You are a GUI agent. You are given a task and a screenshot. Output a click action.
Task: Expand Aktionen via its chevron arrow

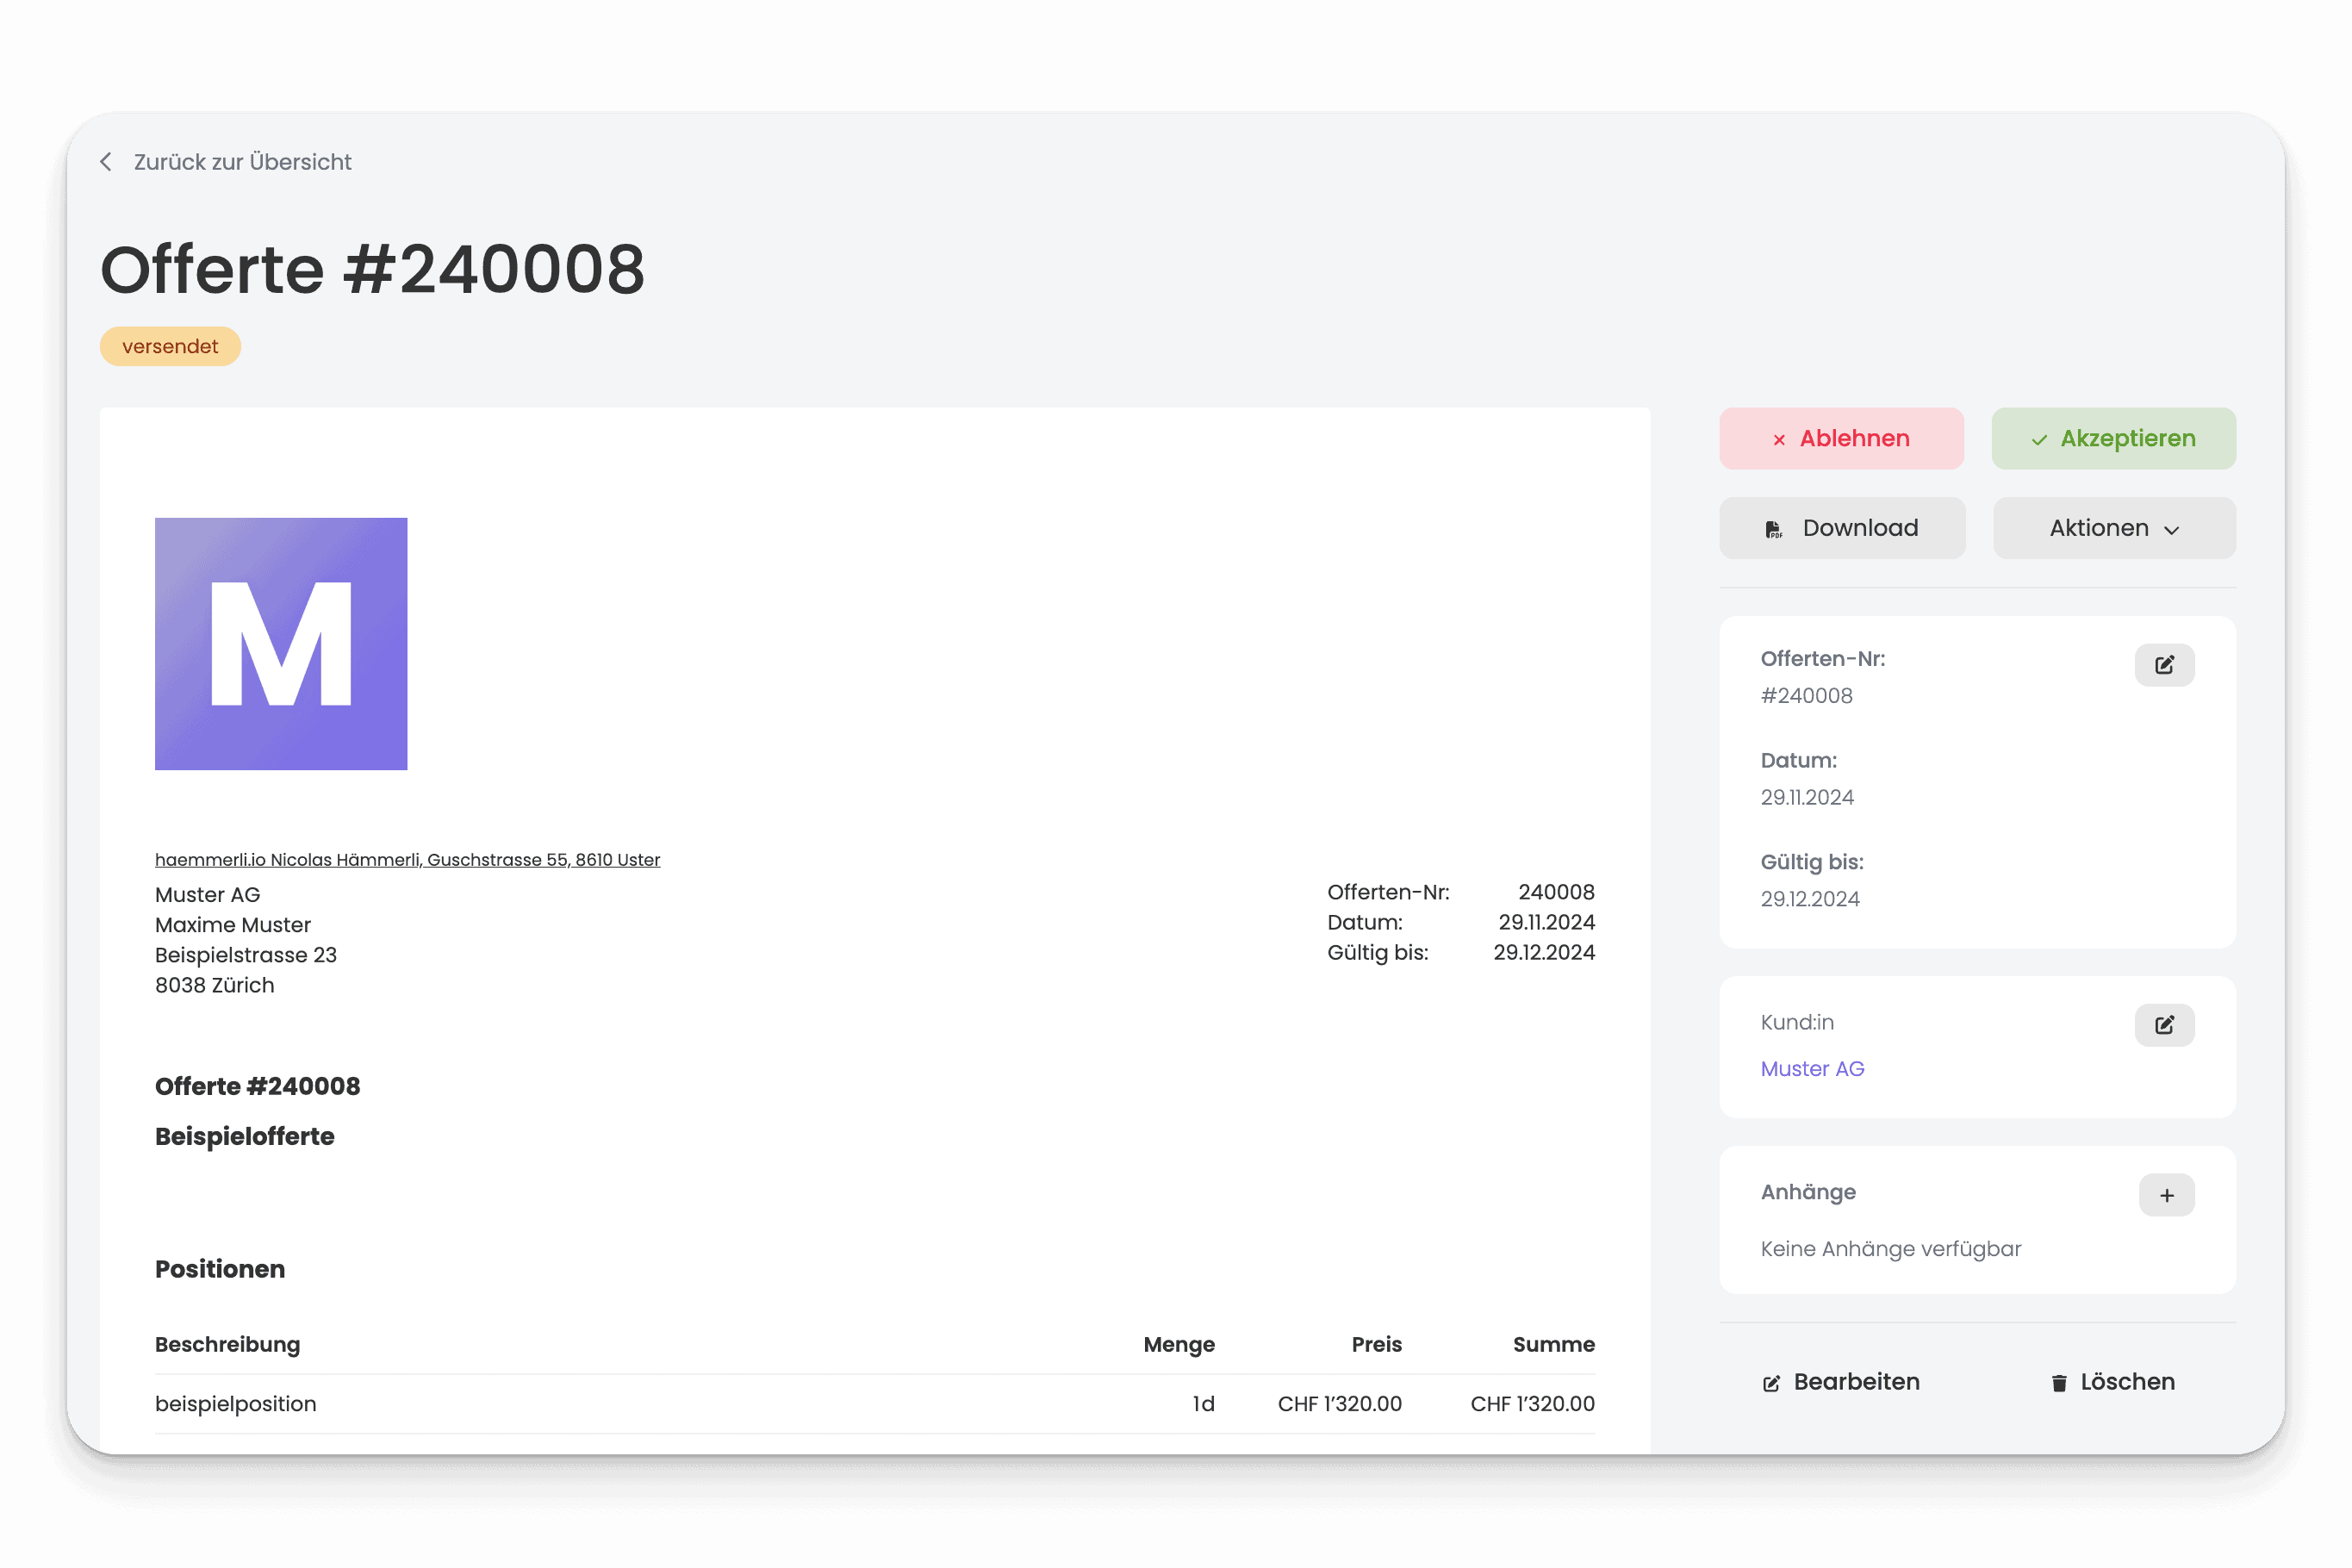[x=2171, y=530]
